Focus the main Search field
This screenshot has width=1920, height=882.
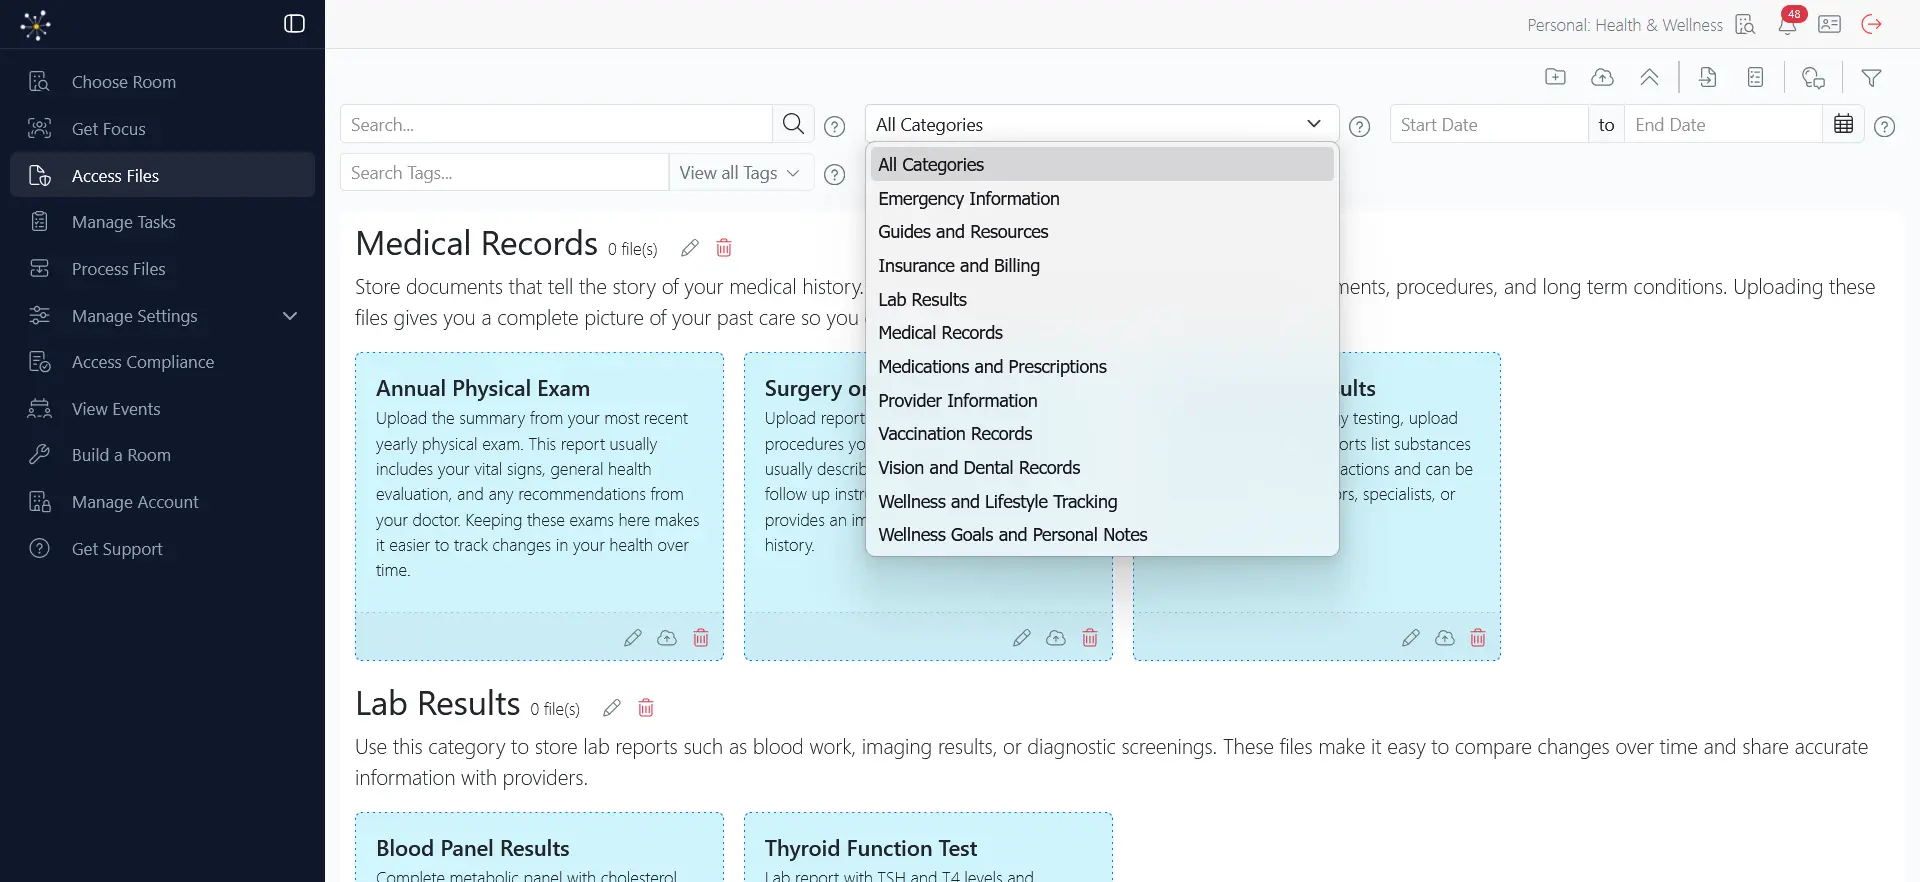556,124
